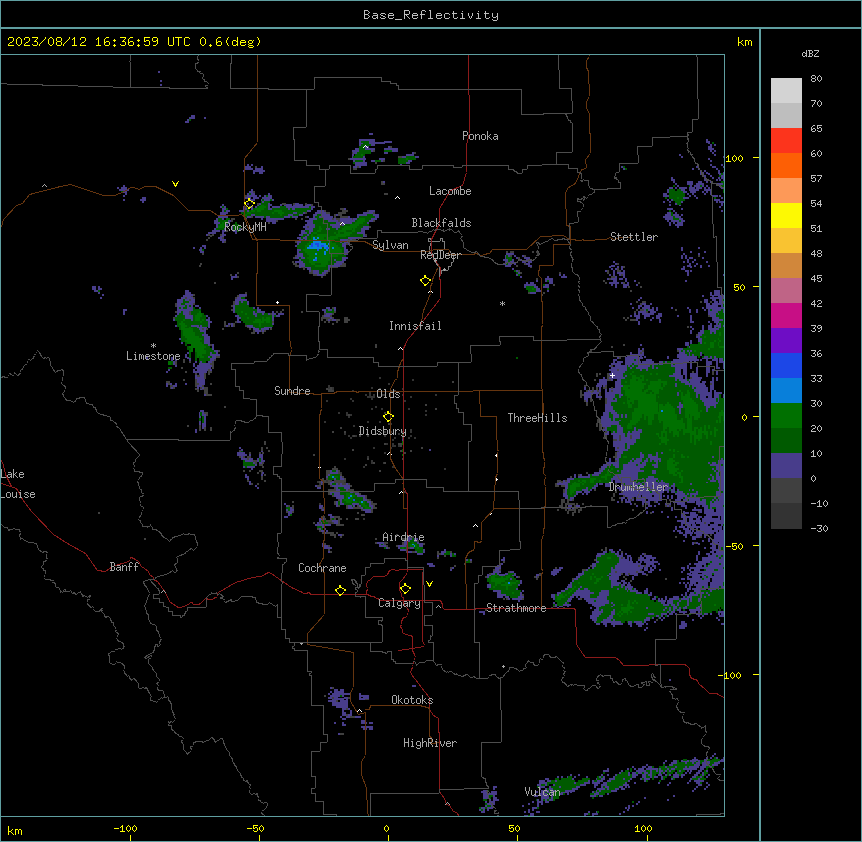
Task: Click the asterisk marker east of Innisfail
Action: (502, 303)
